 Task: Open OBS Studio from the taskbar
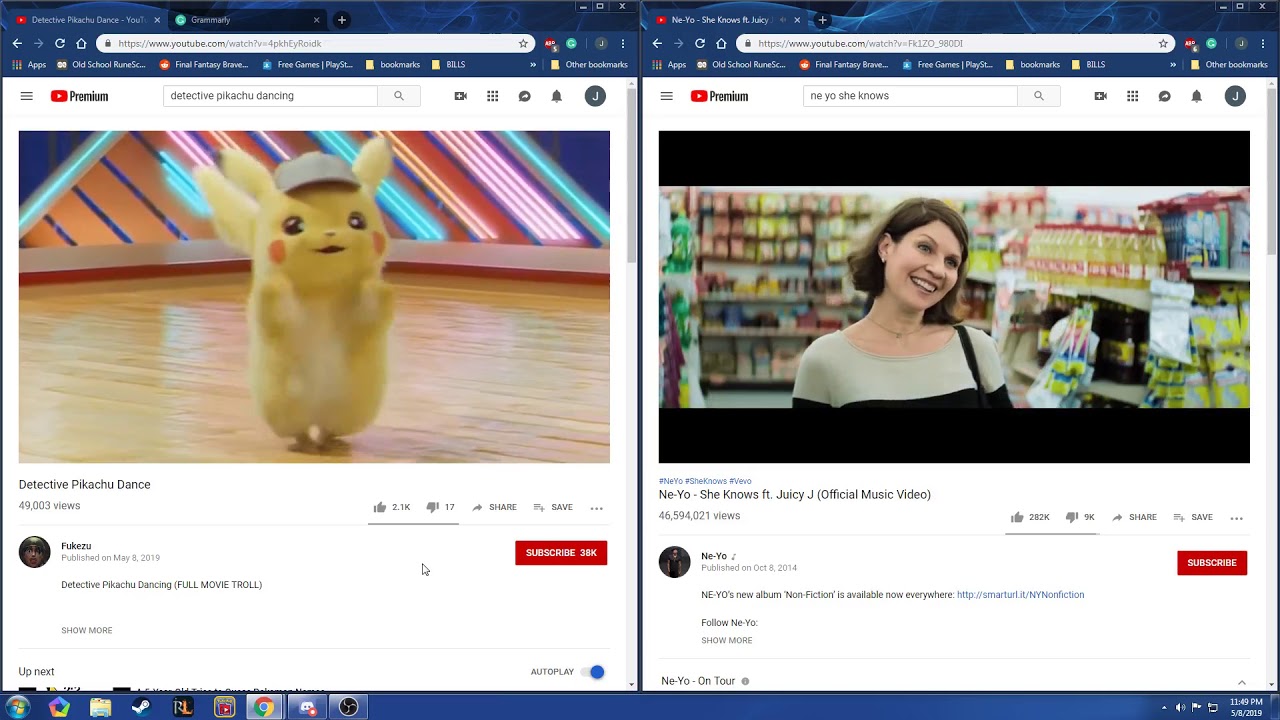[348, 707]
